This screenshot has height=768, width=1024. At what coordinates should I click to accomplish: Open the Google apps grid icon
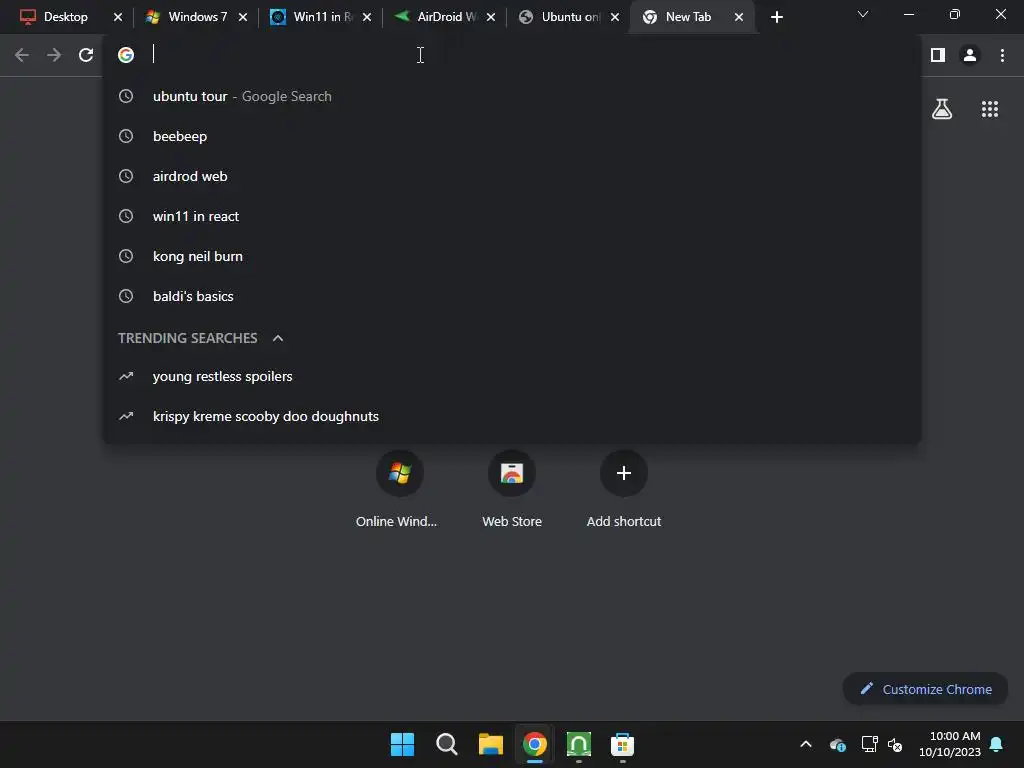(x=989, y=109)
